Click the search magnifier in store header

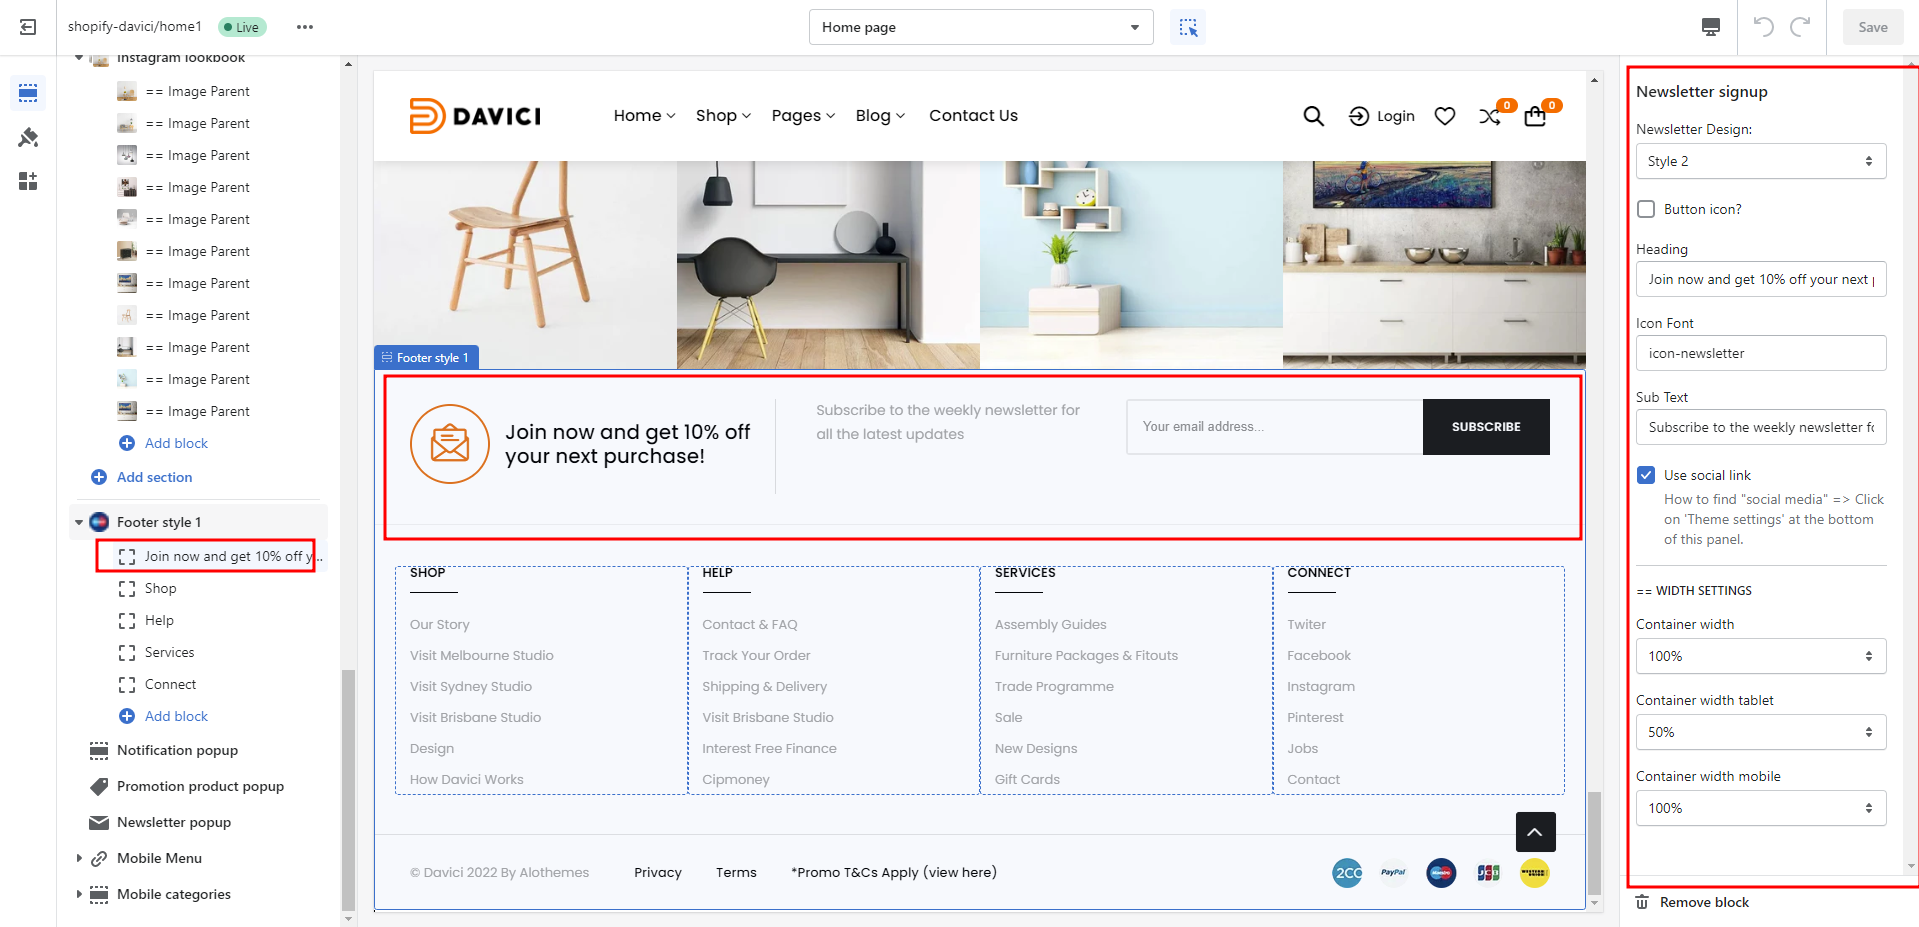click(x=1313, y=116)
